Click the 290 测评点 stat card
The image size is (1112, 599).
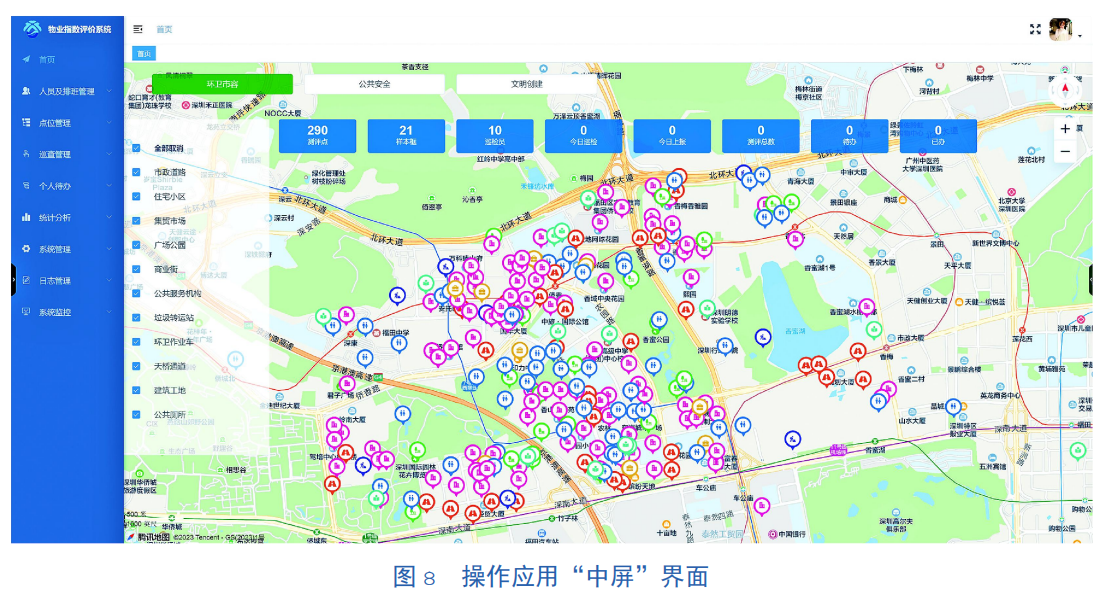click(317, 136)
